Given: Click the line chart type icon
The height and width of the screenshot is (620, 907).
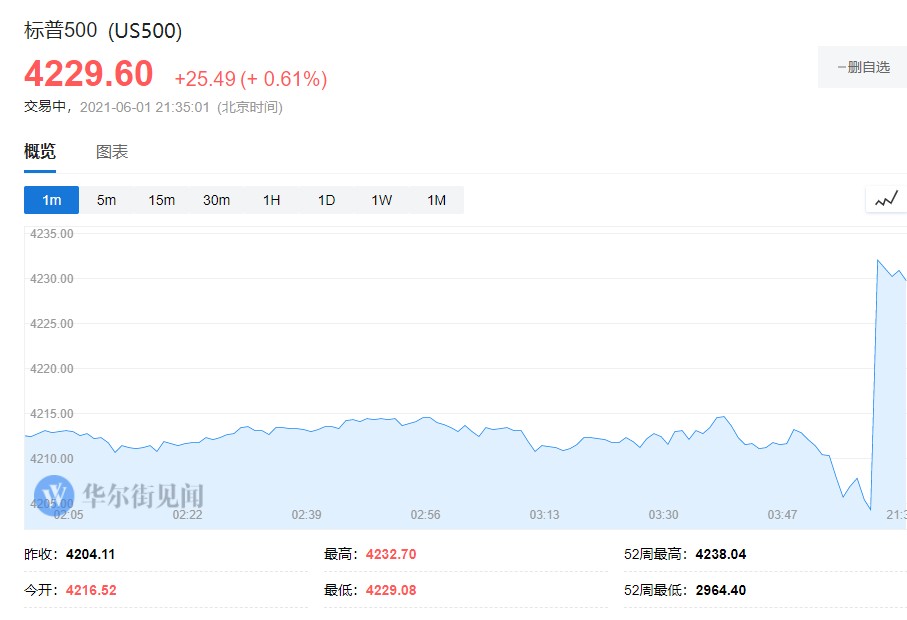Looking at the screenshot, I should pyautogui.click(x=886, y=200).
